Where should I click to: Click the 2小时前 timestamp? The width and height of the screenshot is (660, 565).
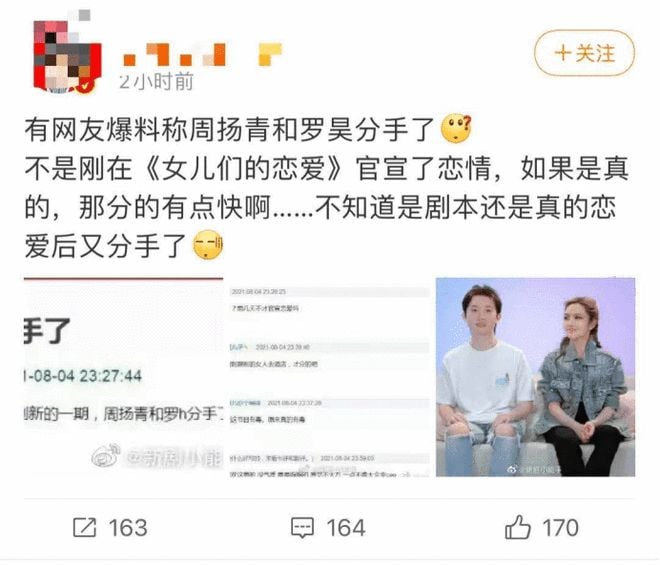156,81
